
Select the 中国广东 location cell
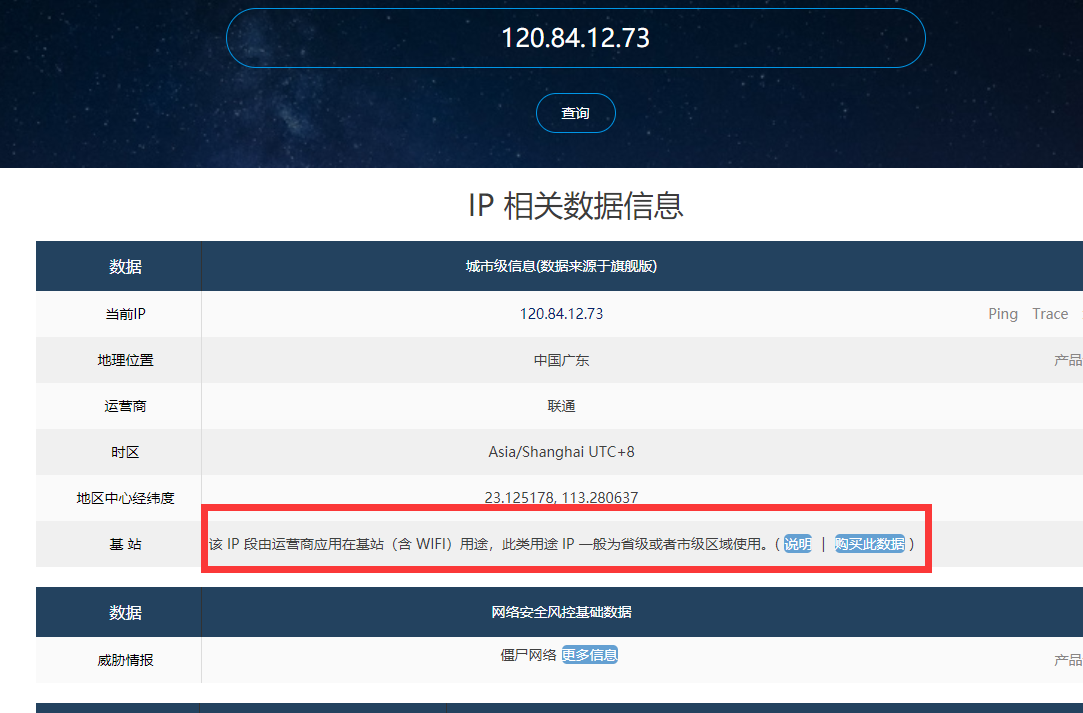[x=561, y=360]
